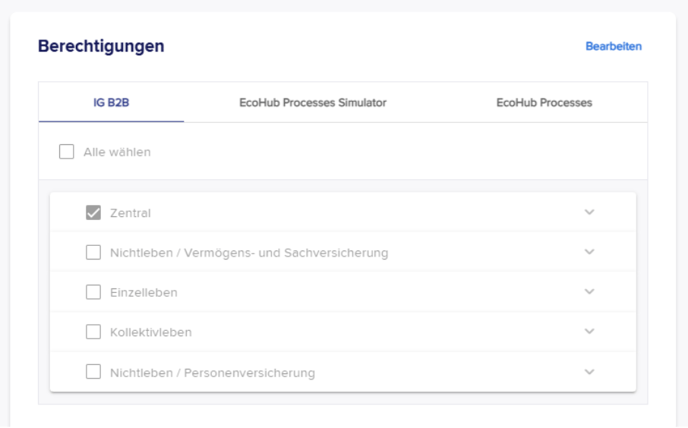Check Nichtleben / Vermögens- und Sachversicherung box
Screen dimensions: 688x428
point(93,252)
